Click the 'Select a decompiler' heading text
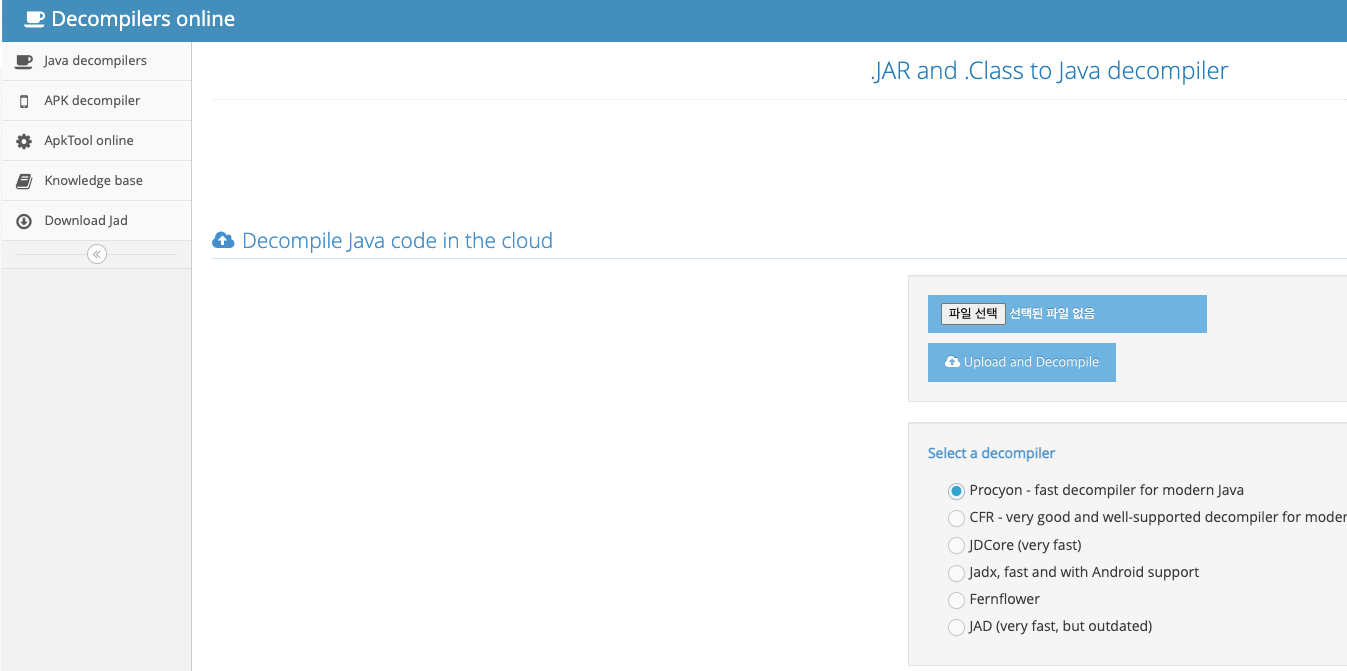The image size is (1347, 671). (991, 453)
